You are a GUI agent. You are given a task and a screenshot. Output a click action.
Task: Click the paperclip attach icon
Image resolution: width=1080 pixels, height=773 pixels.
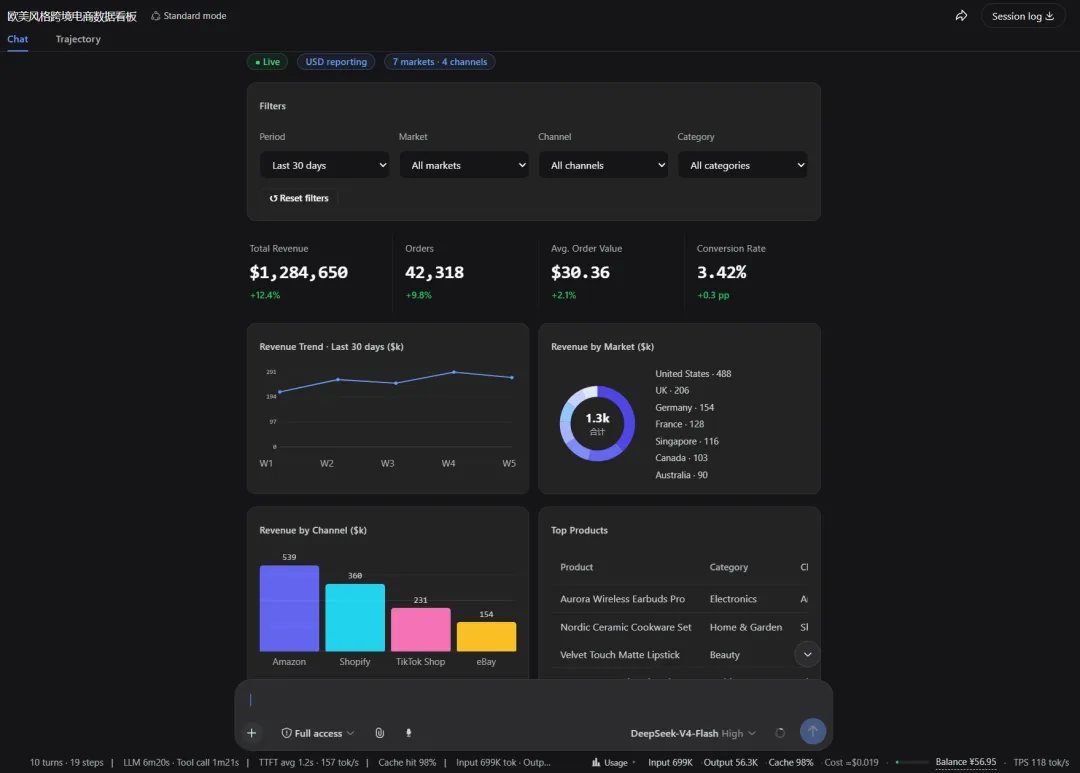[380, 733]
